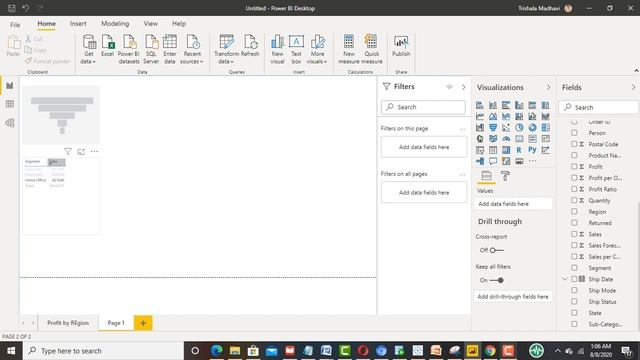
Task: Connect to SQL Server
Action: click(151, 49)
